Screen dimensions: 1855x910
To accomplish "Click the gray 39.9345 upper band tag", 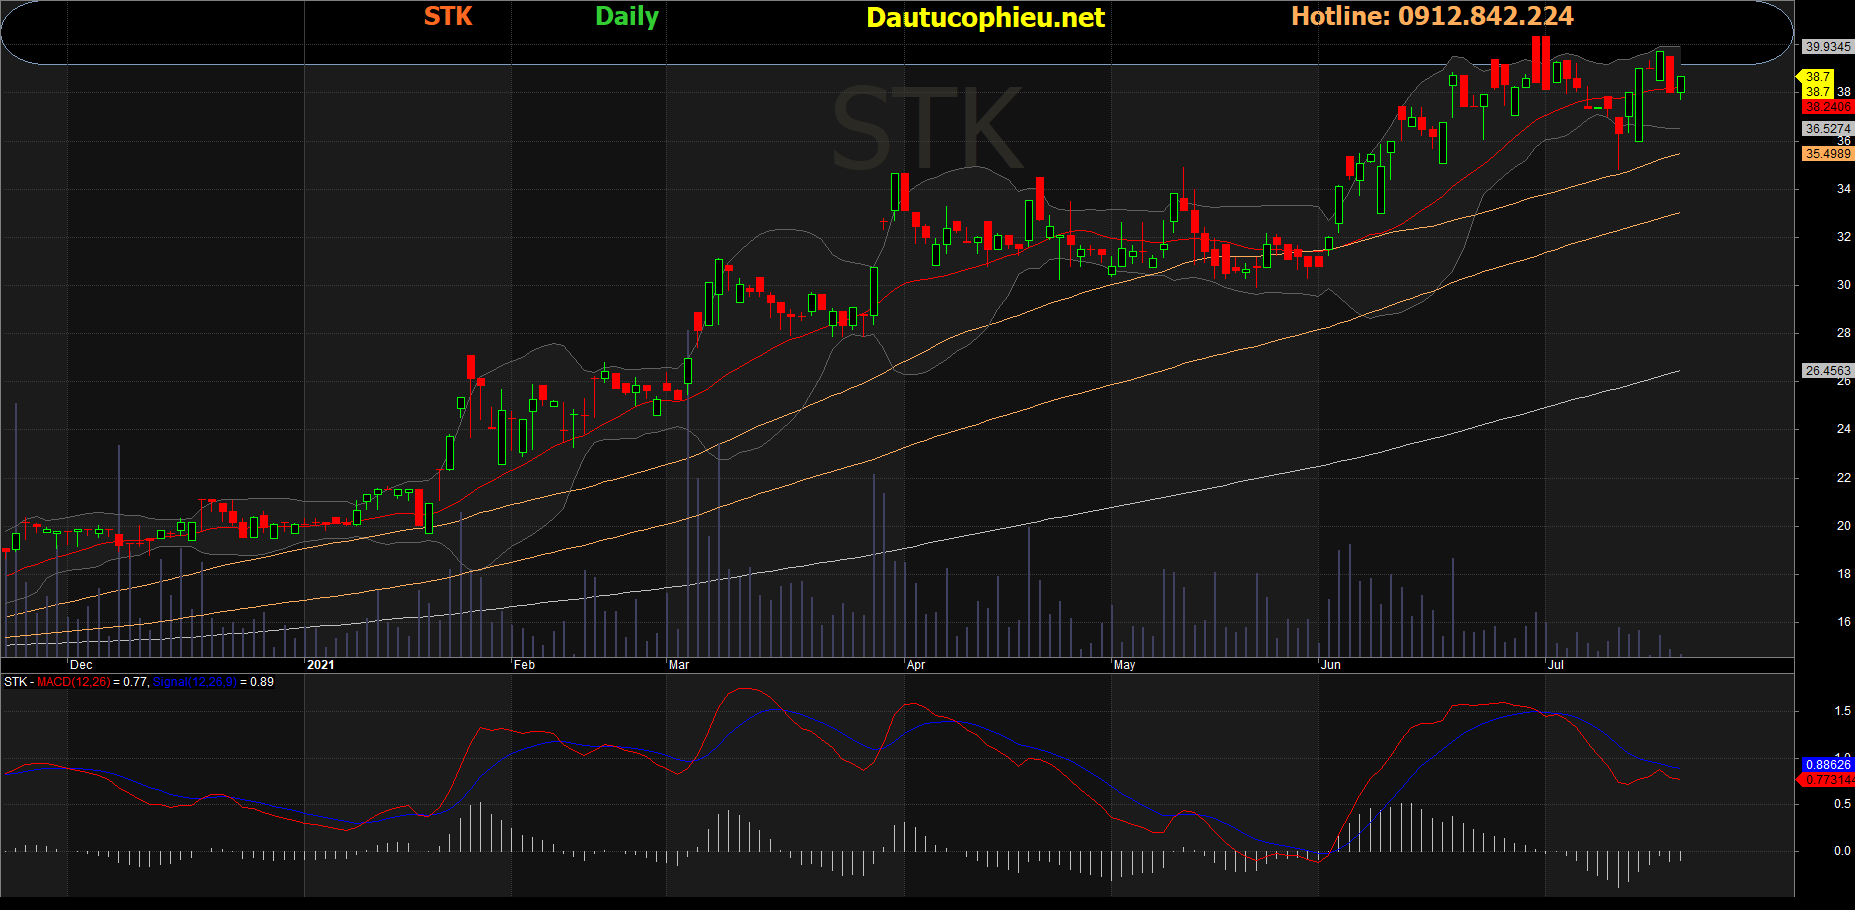I will tap(1827, 47).
